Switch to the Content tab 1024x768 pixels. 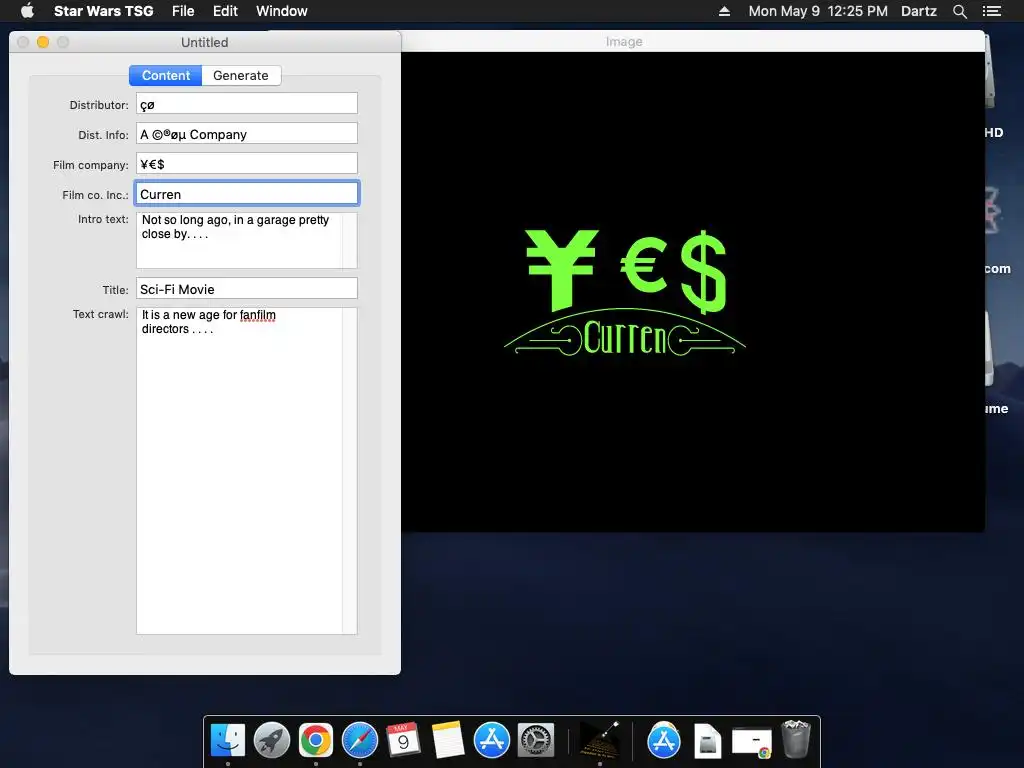[x=165, y=75]
